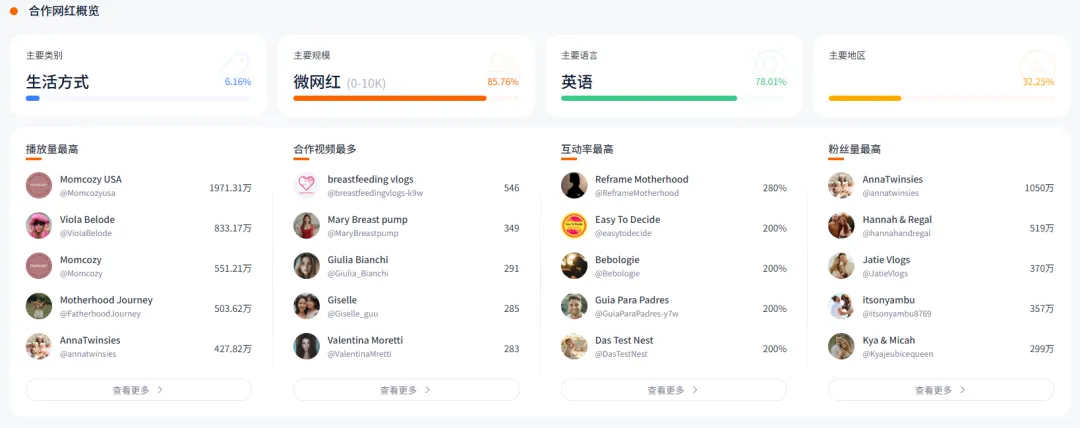Click breastfeeding vlogs heart logo avatar
The image size is (1080, 428).
pos(306,186)
